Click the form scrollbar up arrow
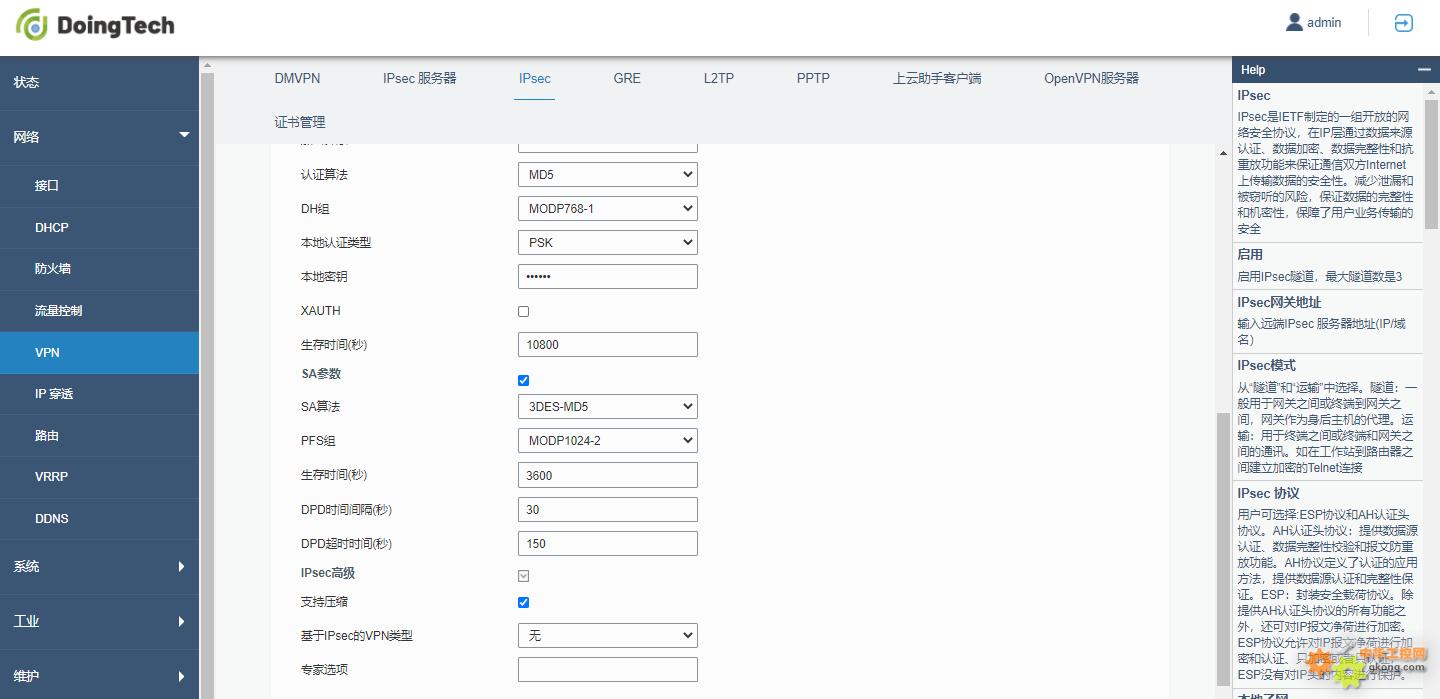This screenshot has width=1440, height=699. coord(1222,153)
